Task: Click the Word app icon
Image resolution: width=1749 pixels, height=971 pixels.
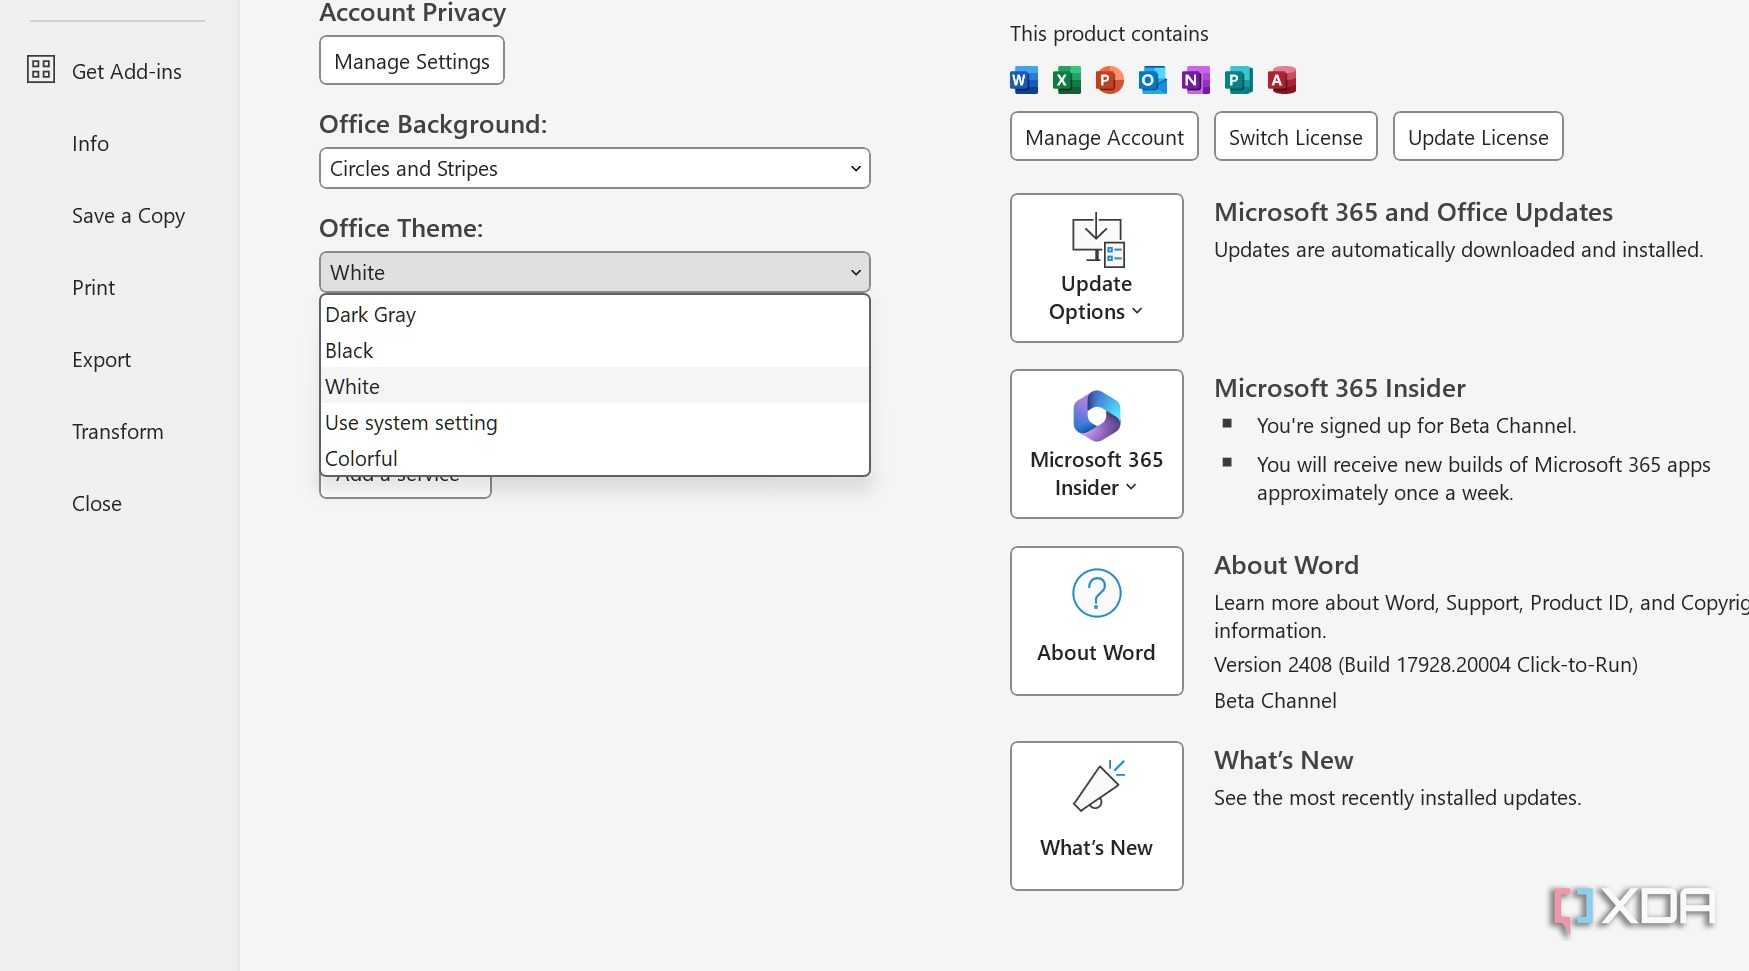Action: click(x=1024, y=80)
